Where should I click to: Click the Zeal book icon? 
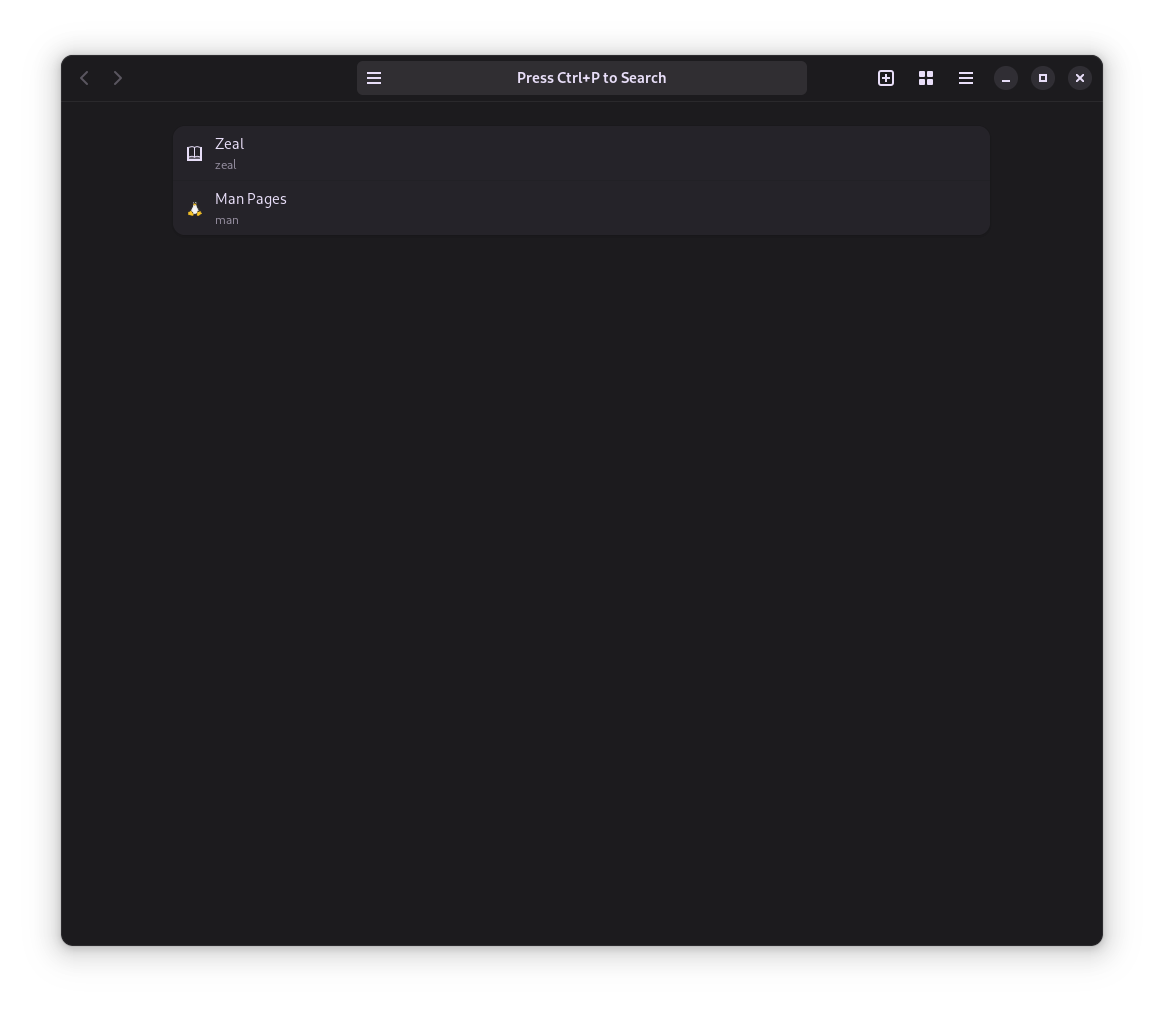point(194,154)
